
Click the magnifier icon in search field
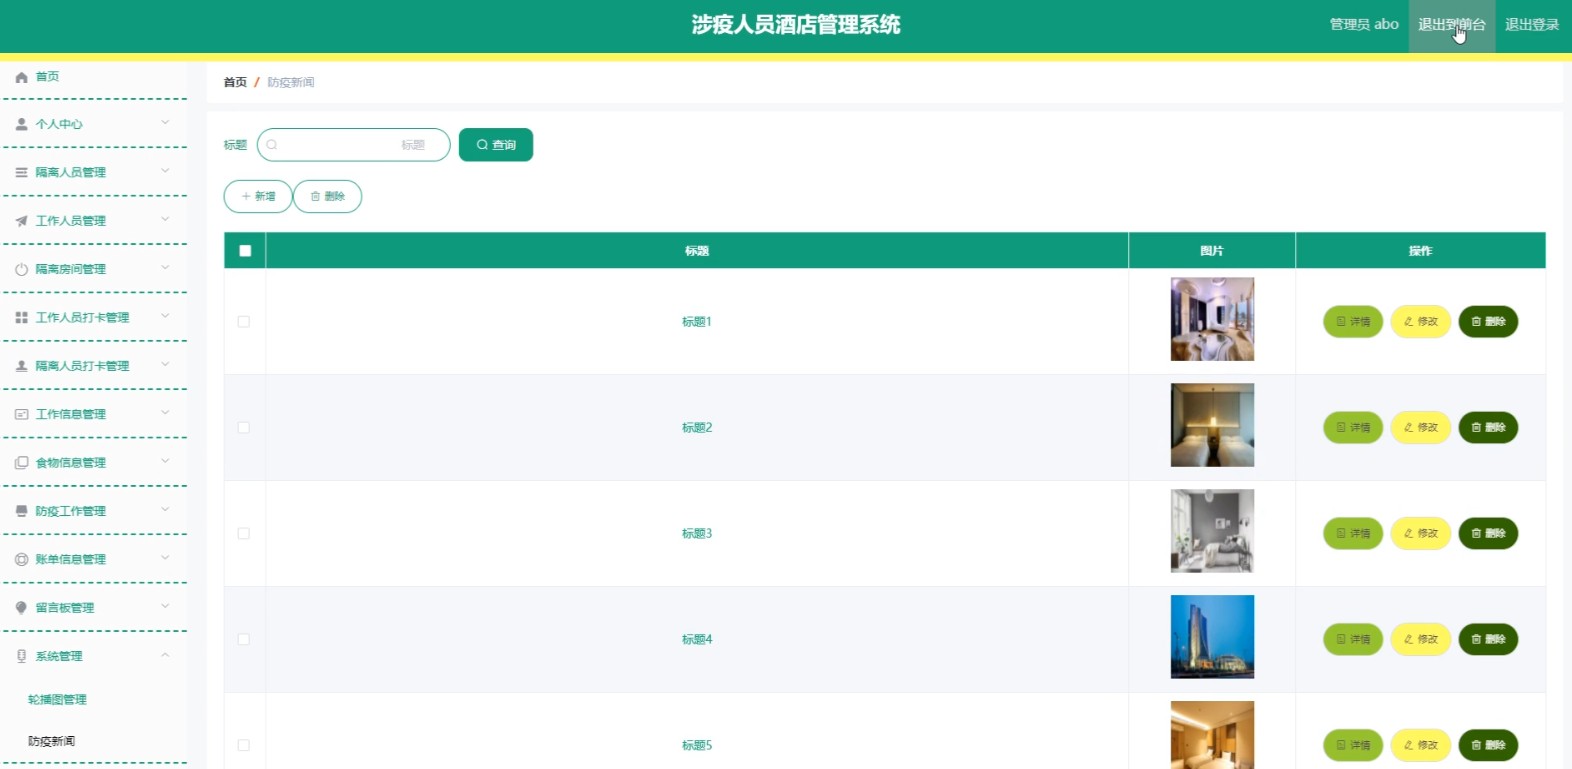(x=272, y=145)
